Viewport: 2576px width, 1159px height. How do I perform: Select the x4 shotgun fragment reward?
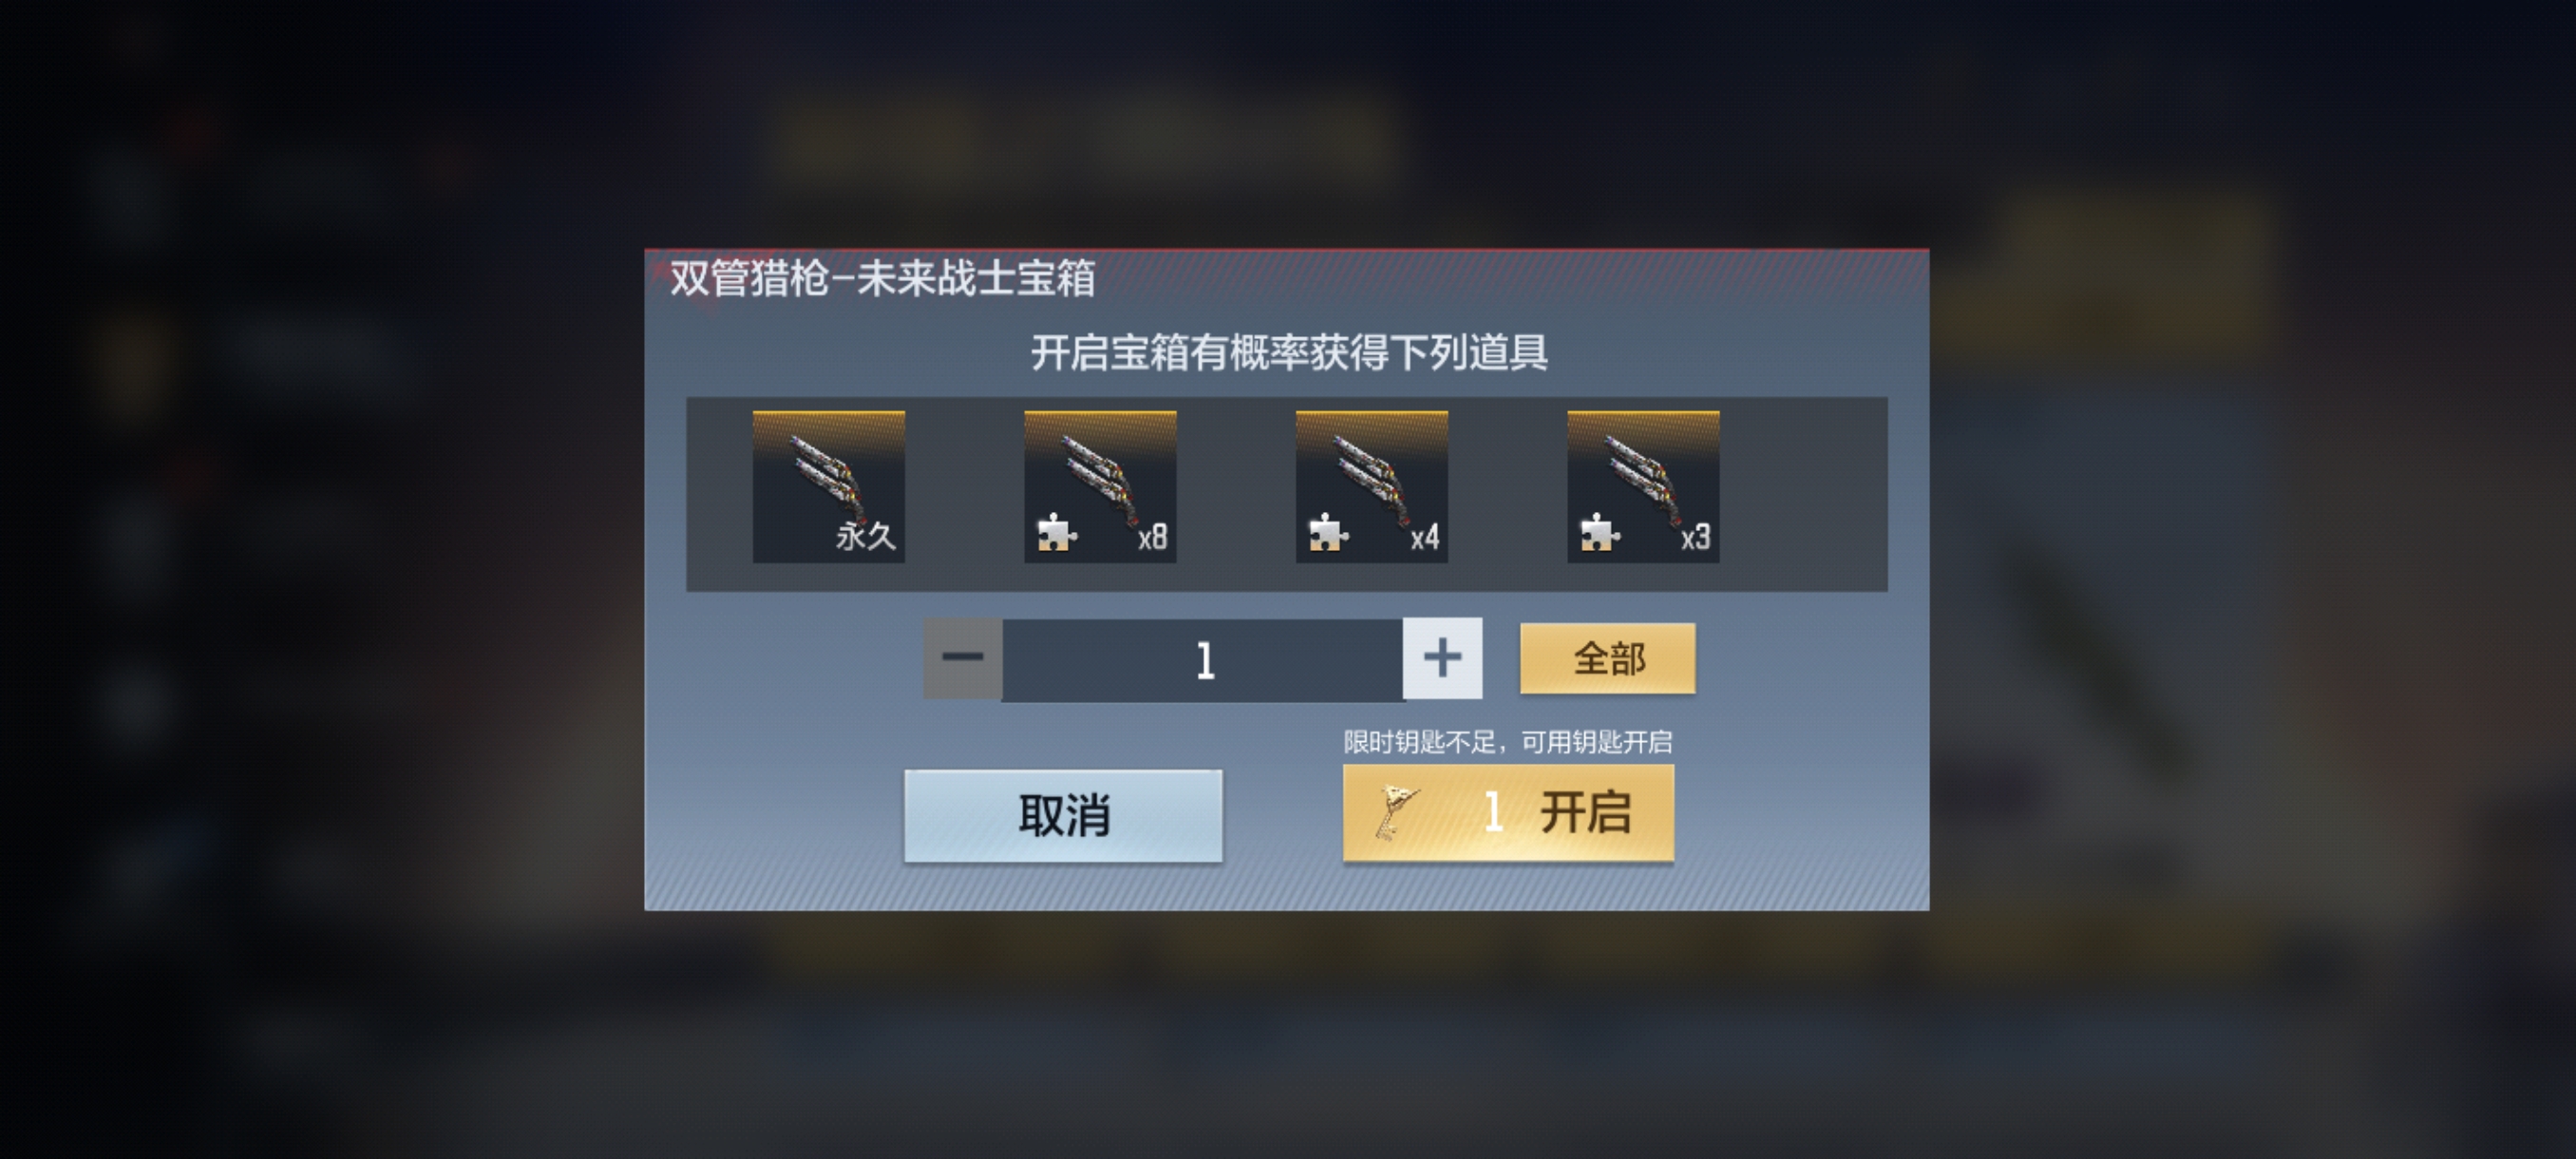pyautogui.click(x=1372, y=486)
